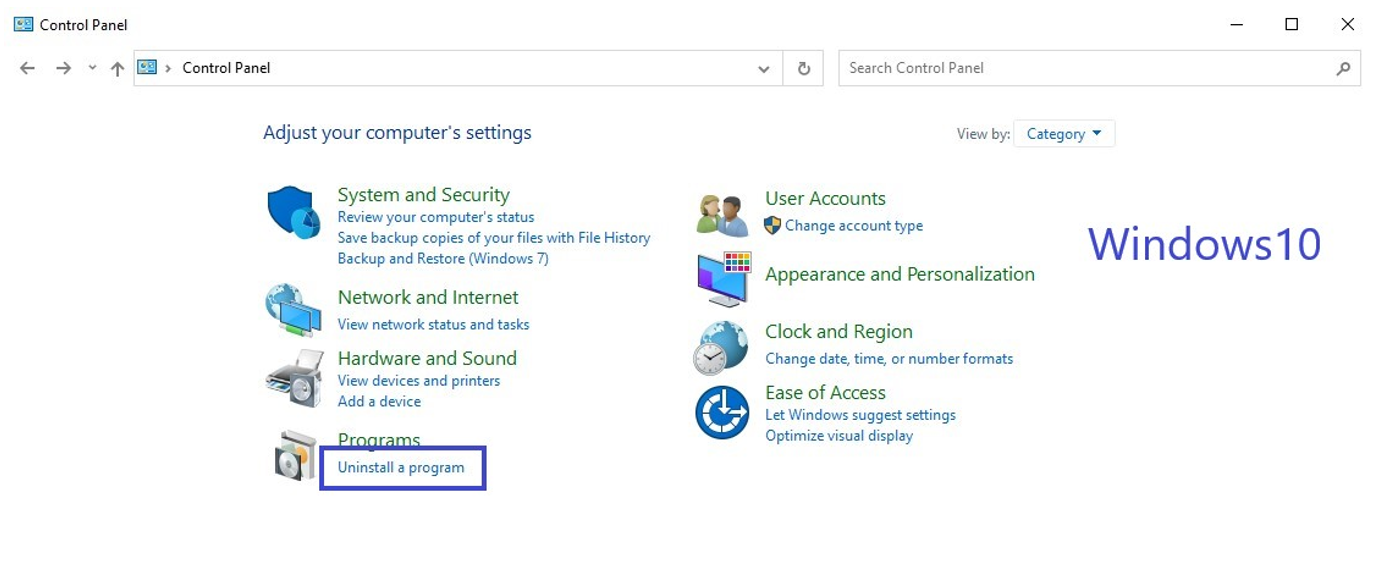Expand the View by Category dropdown

point(1064,134)
